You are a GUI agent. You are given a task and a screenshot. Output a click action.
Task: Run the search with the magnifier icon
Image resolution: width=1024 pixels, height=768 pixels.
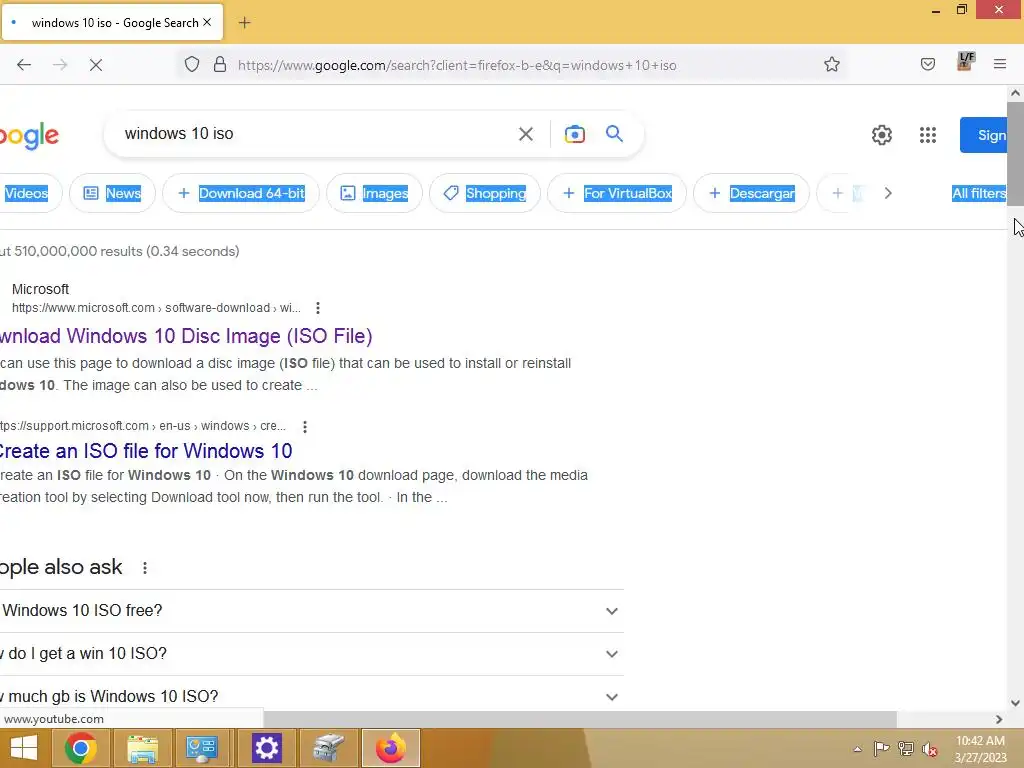pos(614,133)
